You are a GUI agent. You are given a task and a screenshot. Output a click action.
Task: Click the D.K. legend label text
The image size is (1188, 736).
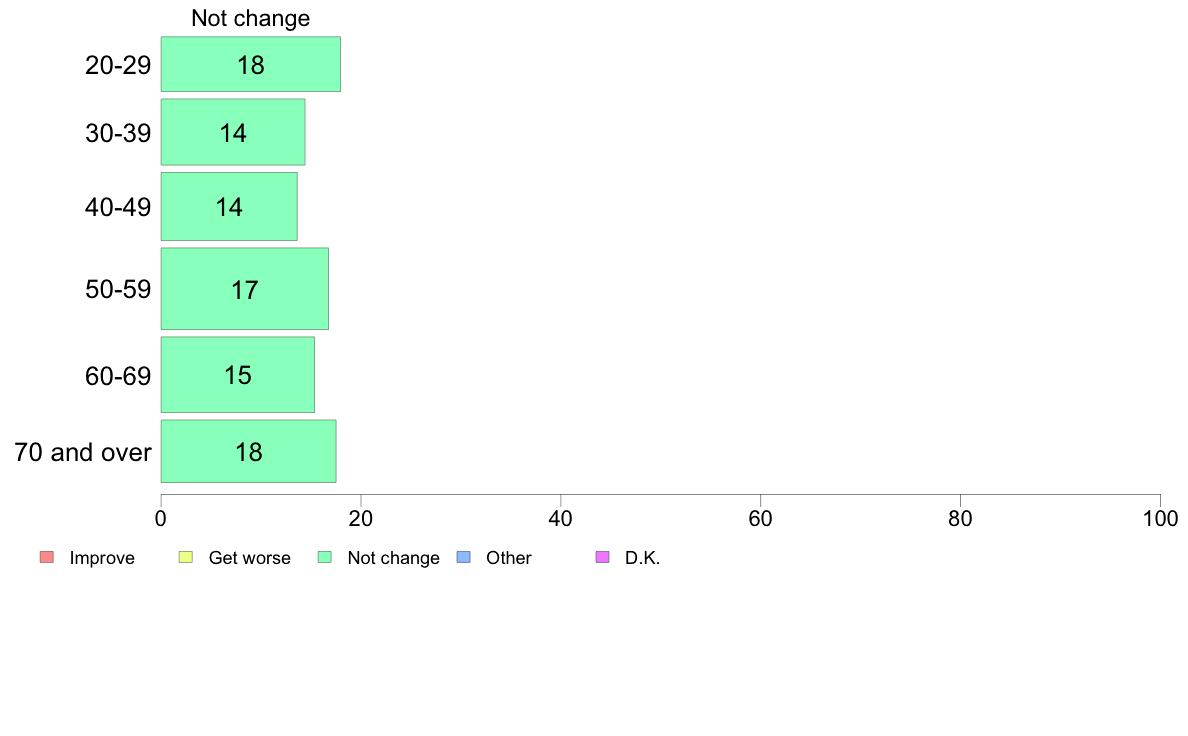coord(642,558)
